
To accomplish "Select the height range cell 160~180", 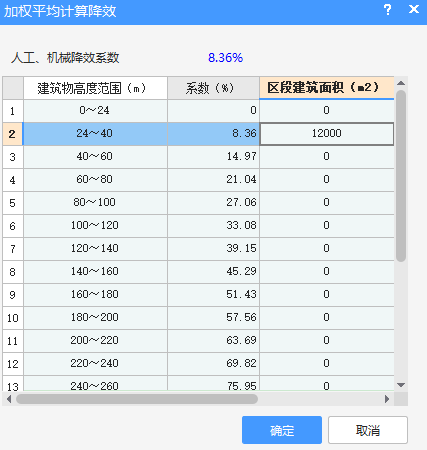I will [x=95, y=295].
